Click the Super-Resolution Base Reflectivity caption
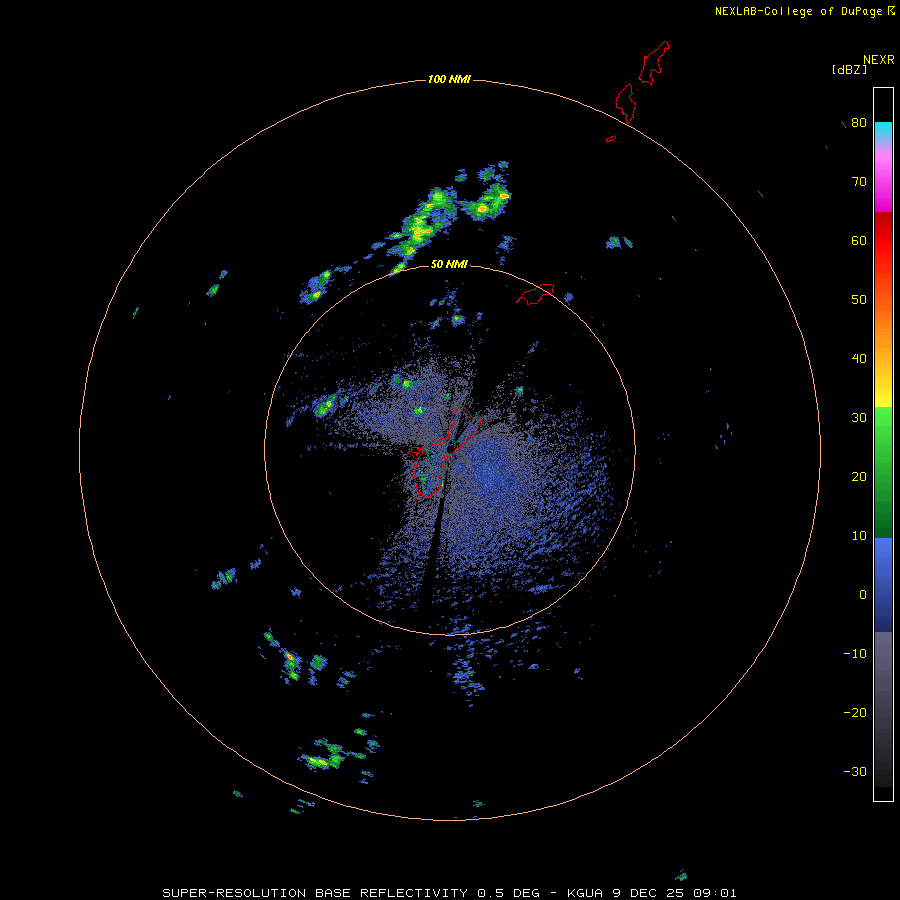Screen dimensions: 900x900 449,893
